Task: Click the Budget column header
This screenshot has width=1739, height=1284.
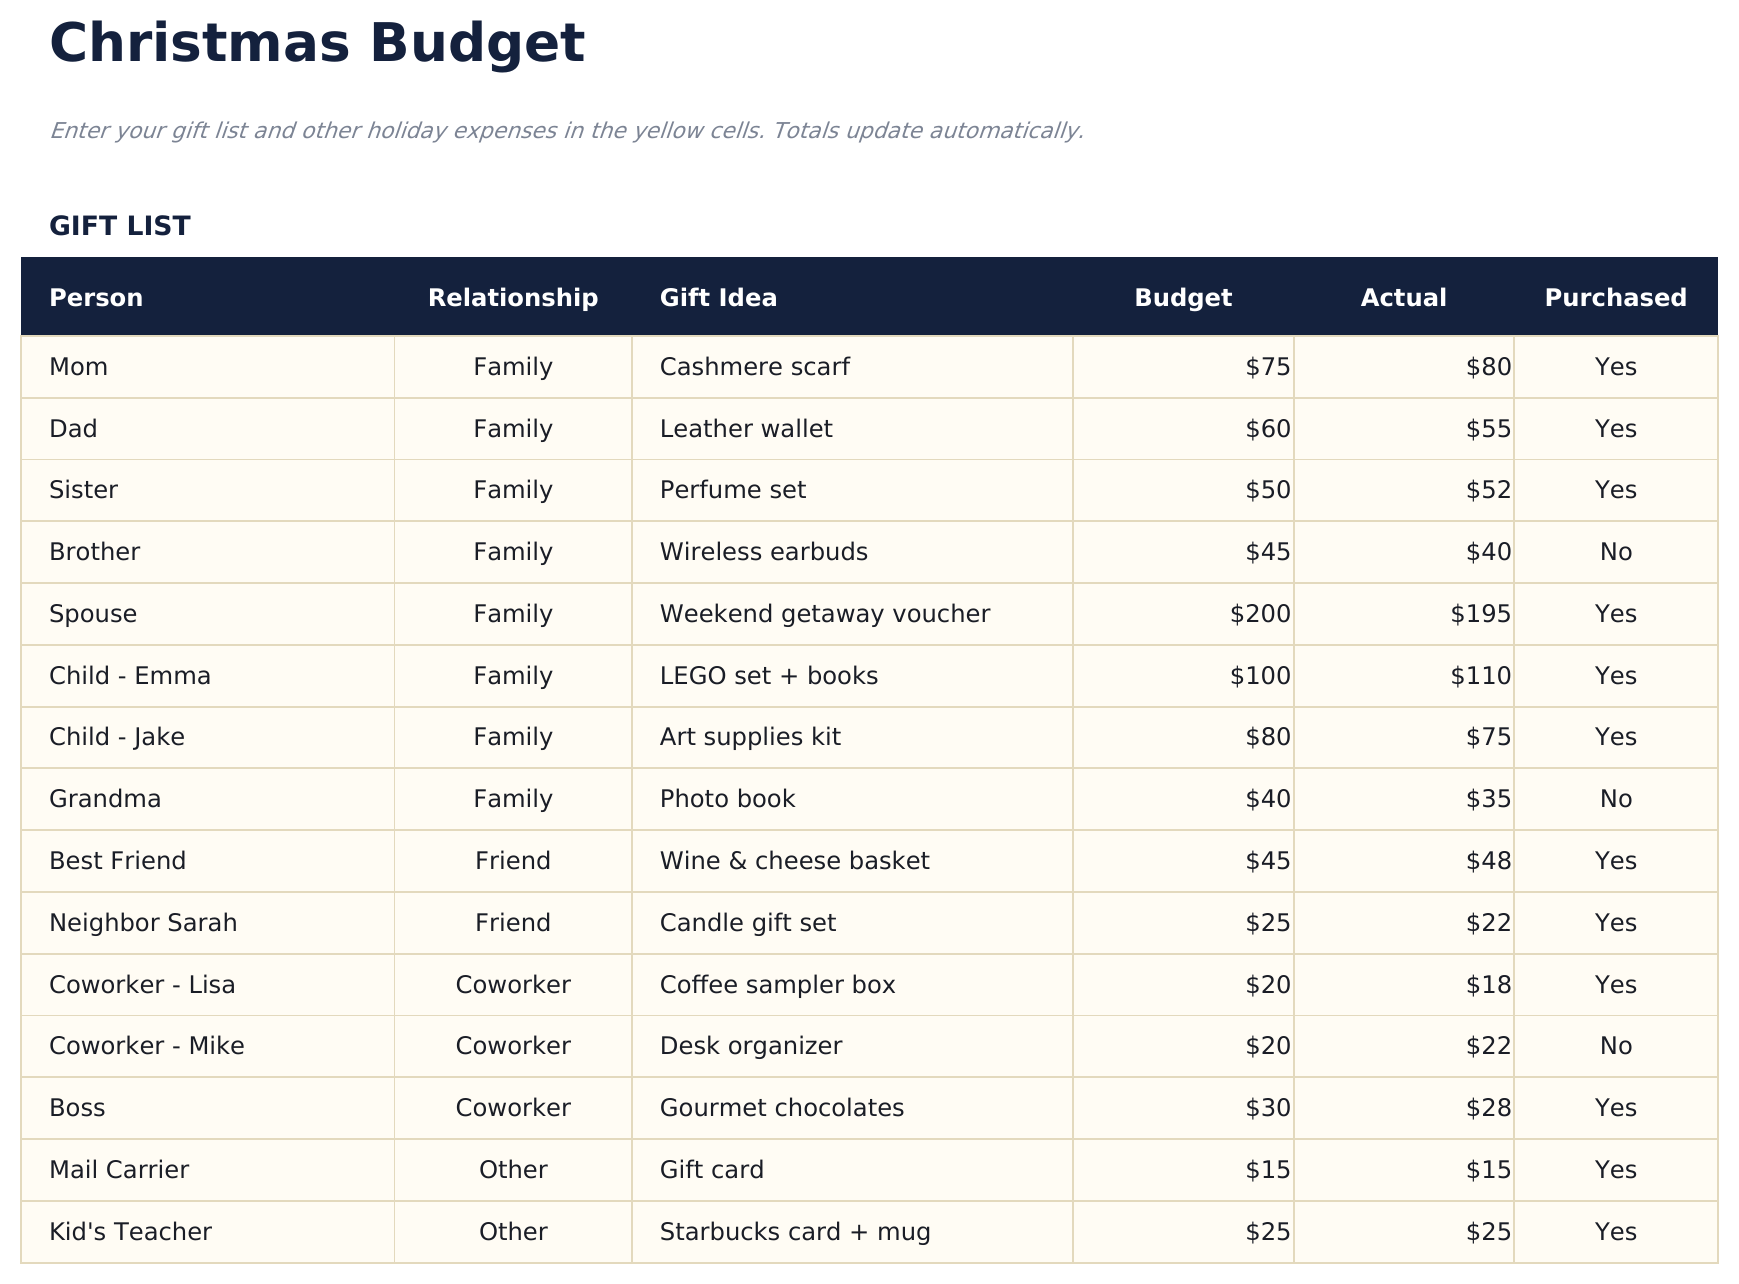Action: pos(1183,297)
